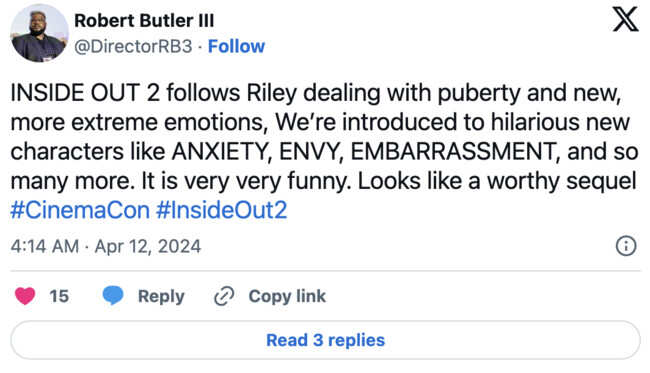
Task: Open Robert Butler III's profile picture
Action: pos(39,33)
